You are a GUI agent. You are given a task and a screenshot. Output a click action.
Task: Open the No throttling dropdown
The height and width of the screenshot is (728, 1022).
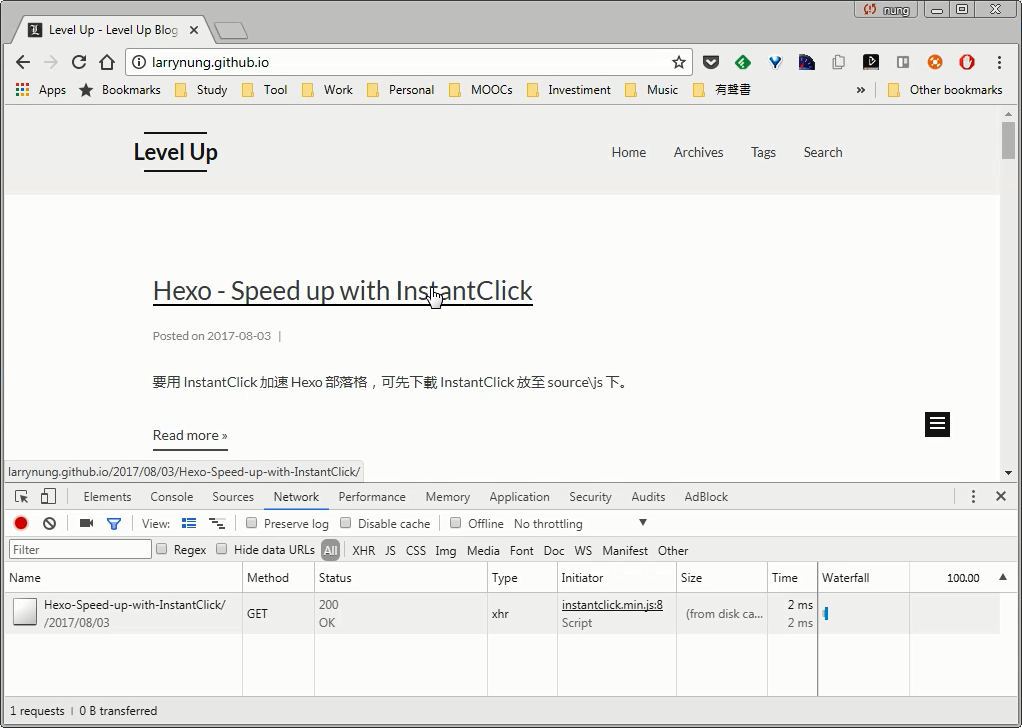coord(580,523)
